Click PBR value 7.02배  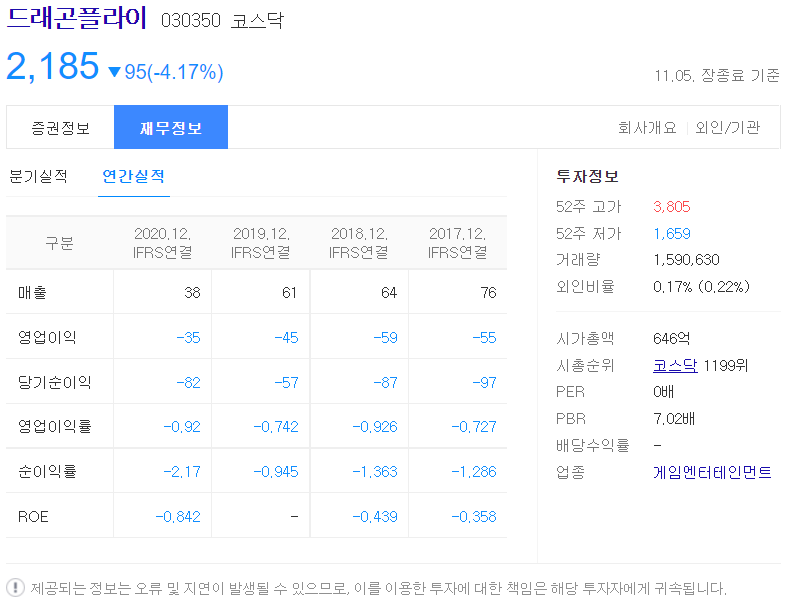674,418
